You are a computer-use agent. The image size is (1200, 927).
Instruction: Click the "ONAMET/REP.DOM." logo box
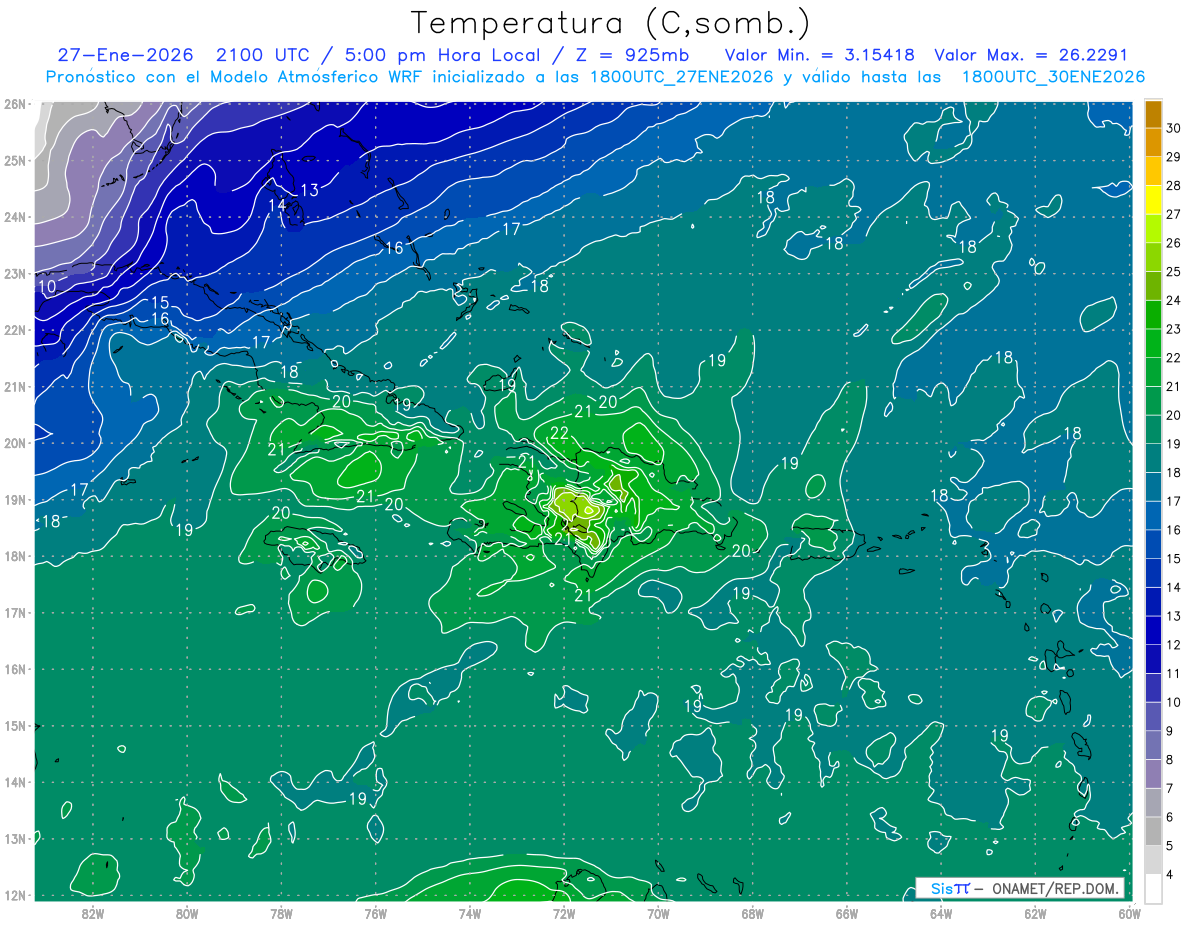pos(1019,888)
